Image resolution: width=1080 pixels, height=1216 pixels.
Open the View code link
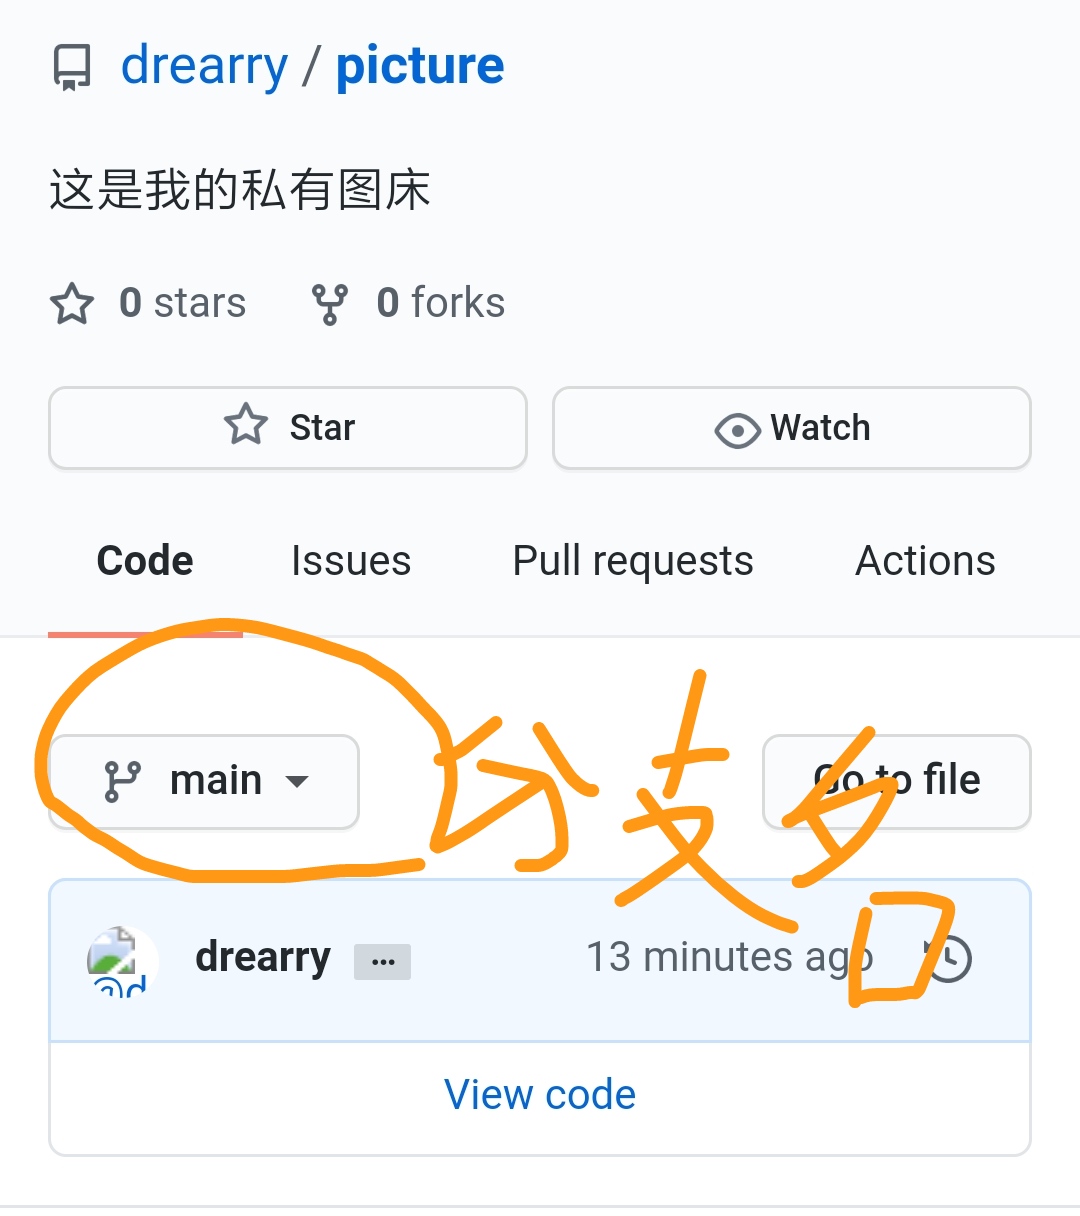(x=540, y=1095)
